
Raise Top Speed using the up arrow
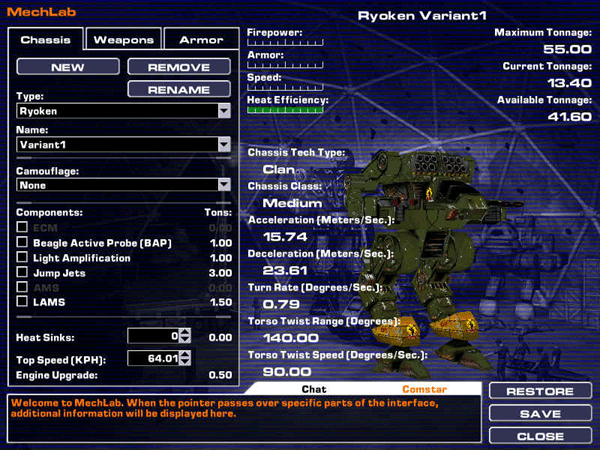point(185,354)
